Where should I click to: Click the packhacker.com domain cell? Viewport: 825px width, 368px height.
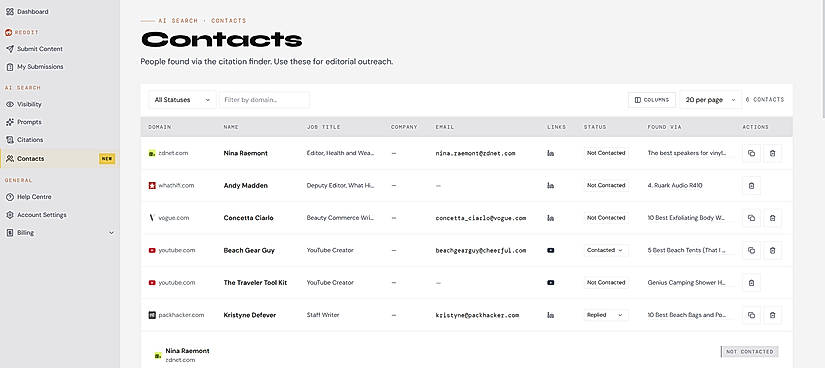tap(176, 315)
